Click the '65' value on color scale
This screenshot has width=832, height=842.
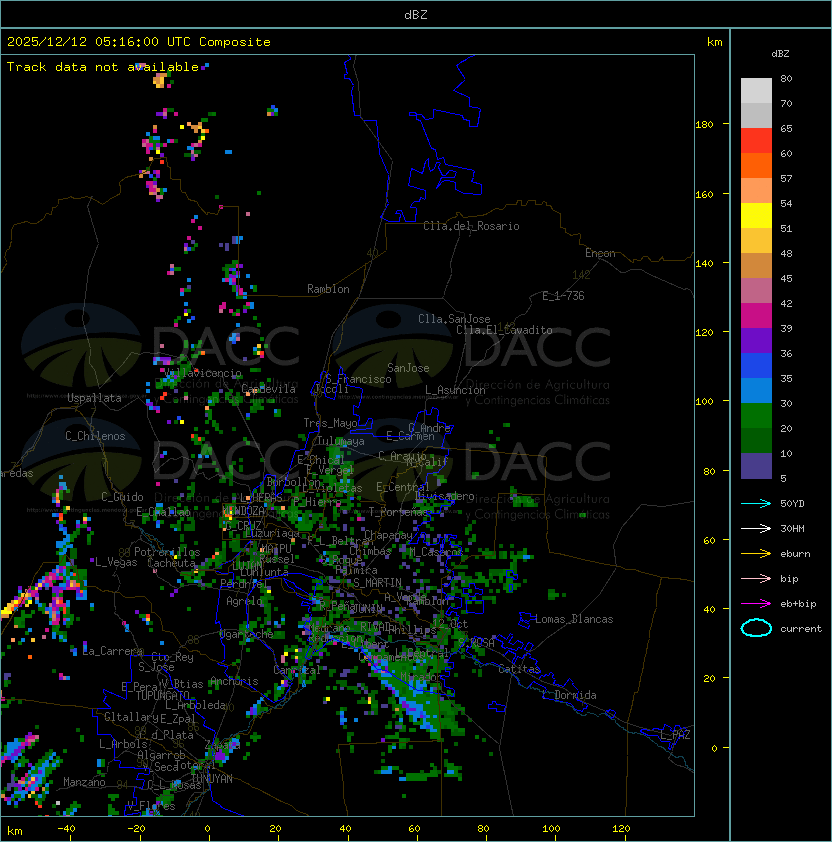786,128
